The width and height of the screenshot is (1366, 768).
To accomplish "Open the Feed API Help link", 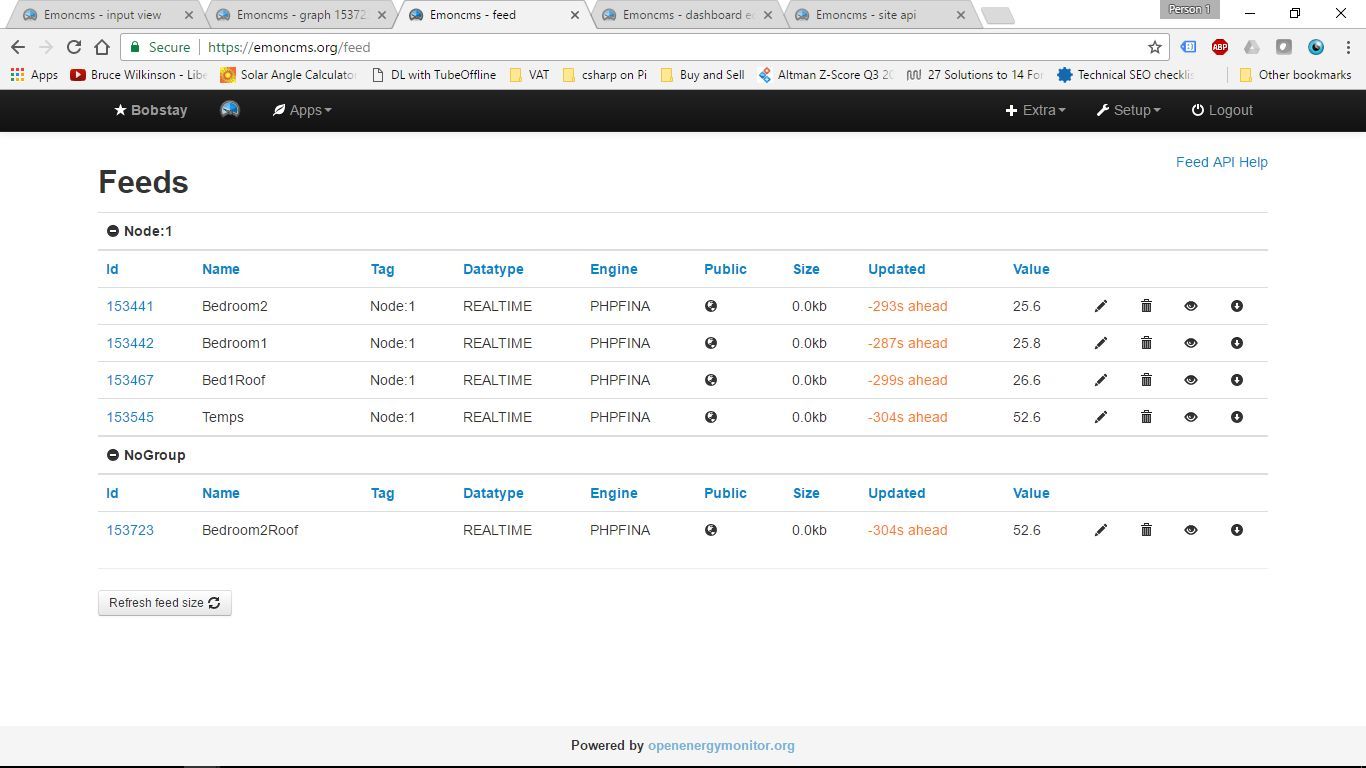I will pyautogui.click(x=1221, y=162).
